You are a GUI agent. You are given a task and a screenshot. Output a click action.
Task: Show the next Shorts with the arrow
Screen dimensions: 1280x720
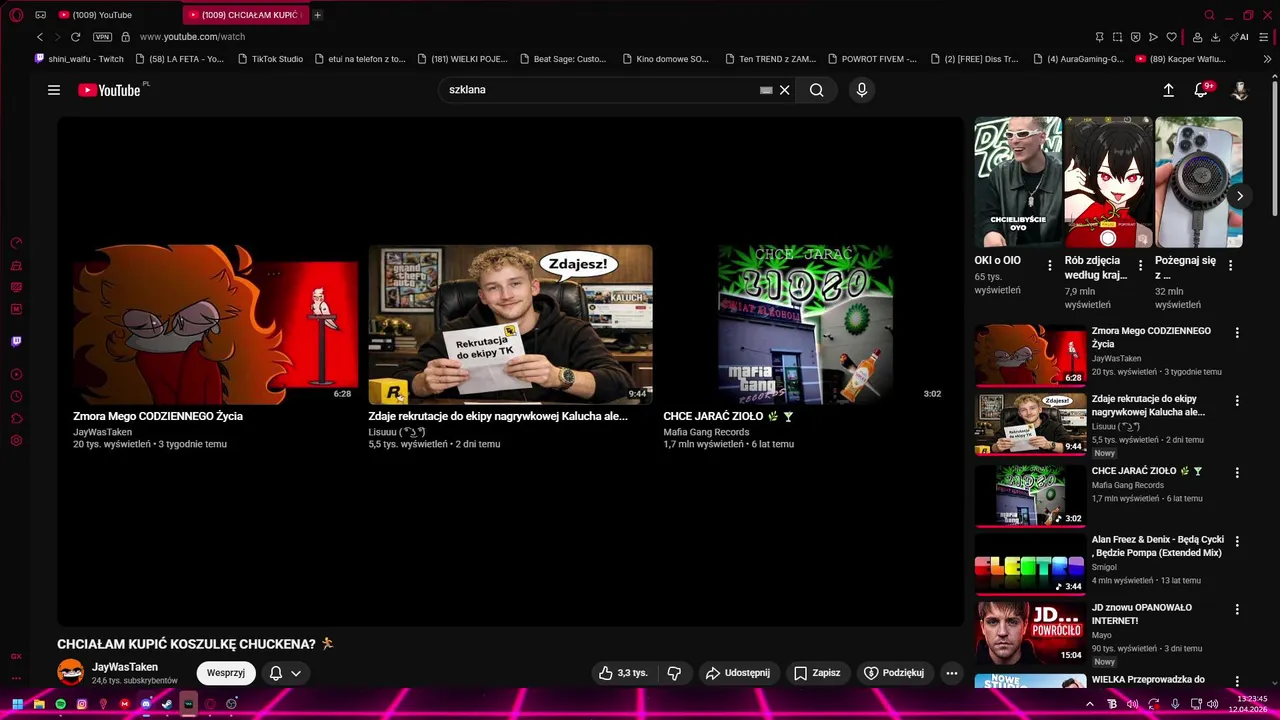[x=1239, y=196]
